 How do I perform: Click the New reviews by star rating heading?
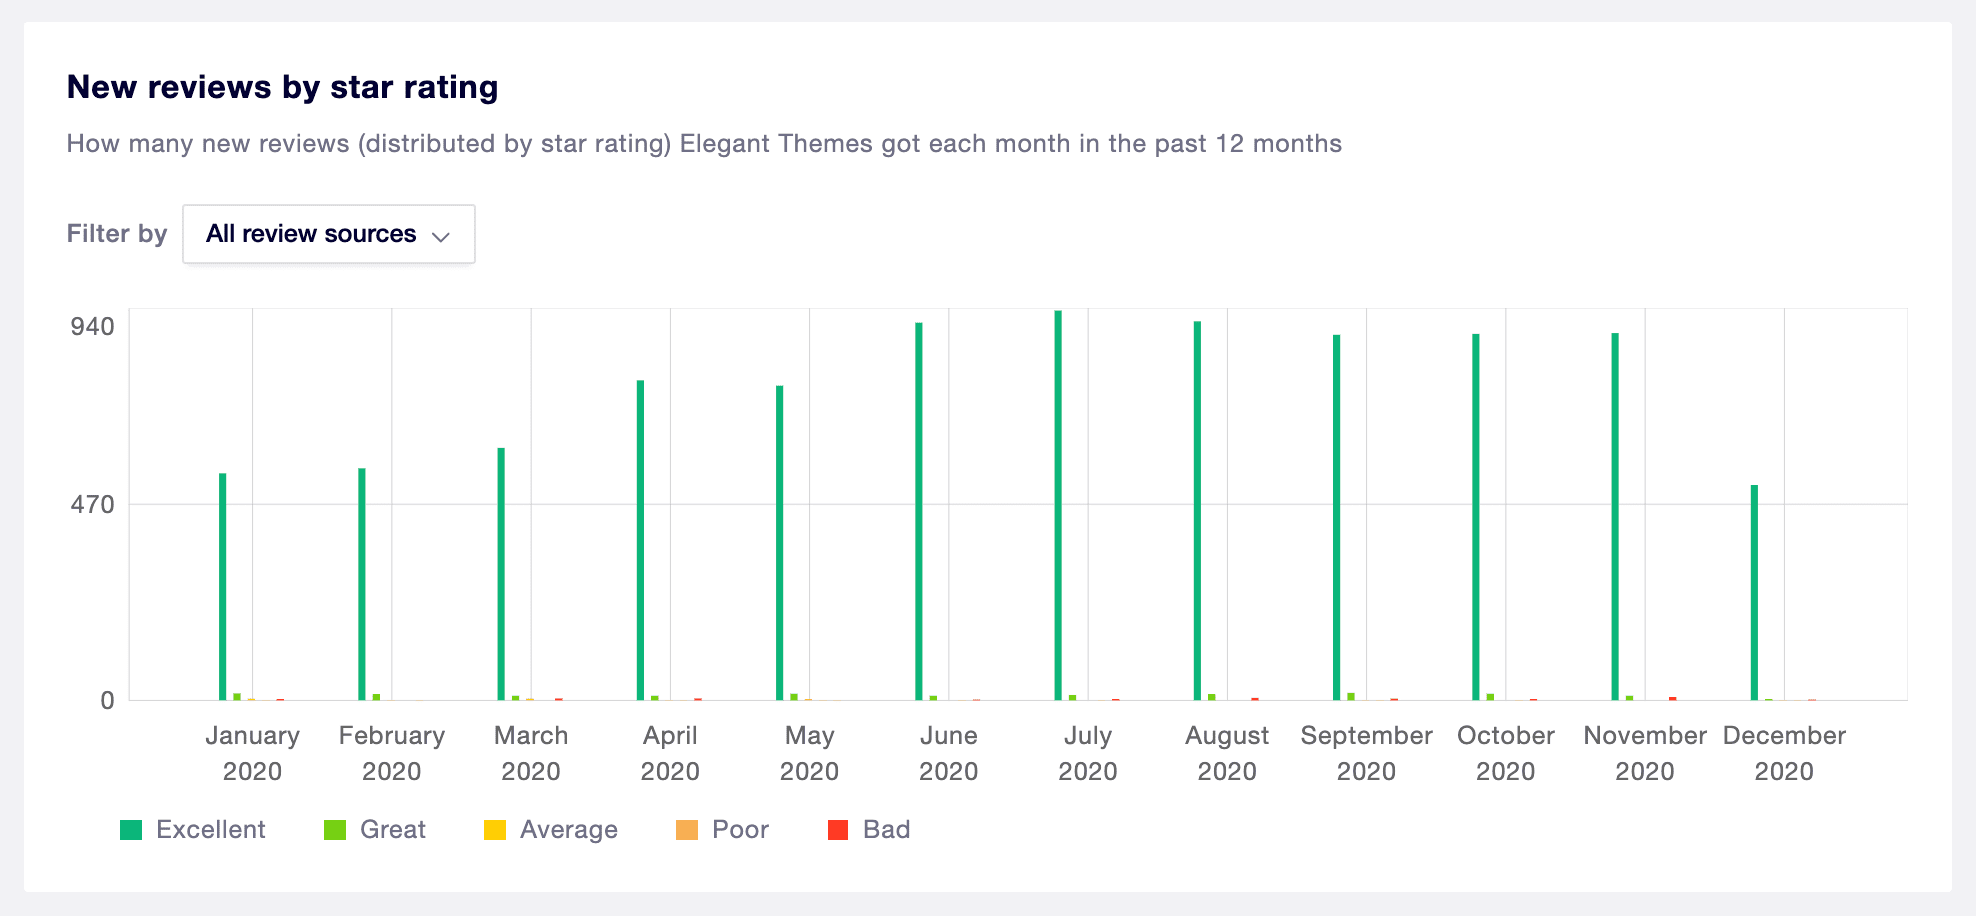pyautogui.click(x=283, y=87)
